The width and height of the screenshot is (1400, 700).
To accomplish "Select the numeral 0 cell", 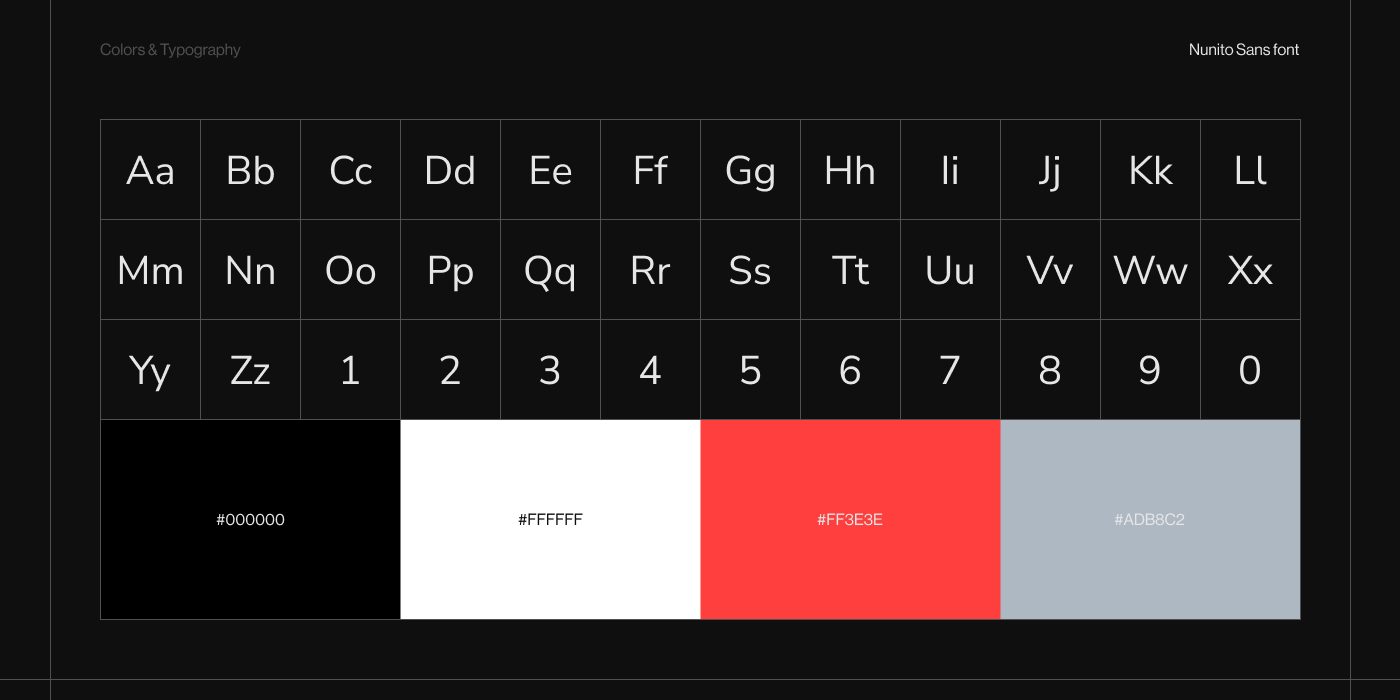I will click(1250, 370).
